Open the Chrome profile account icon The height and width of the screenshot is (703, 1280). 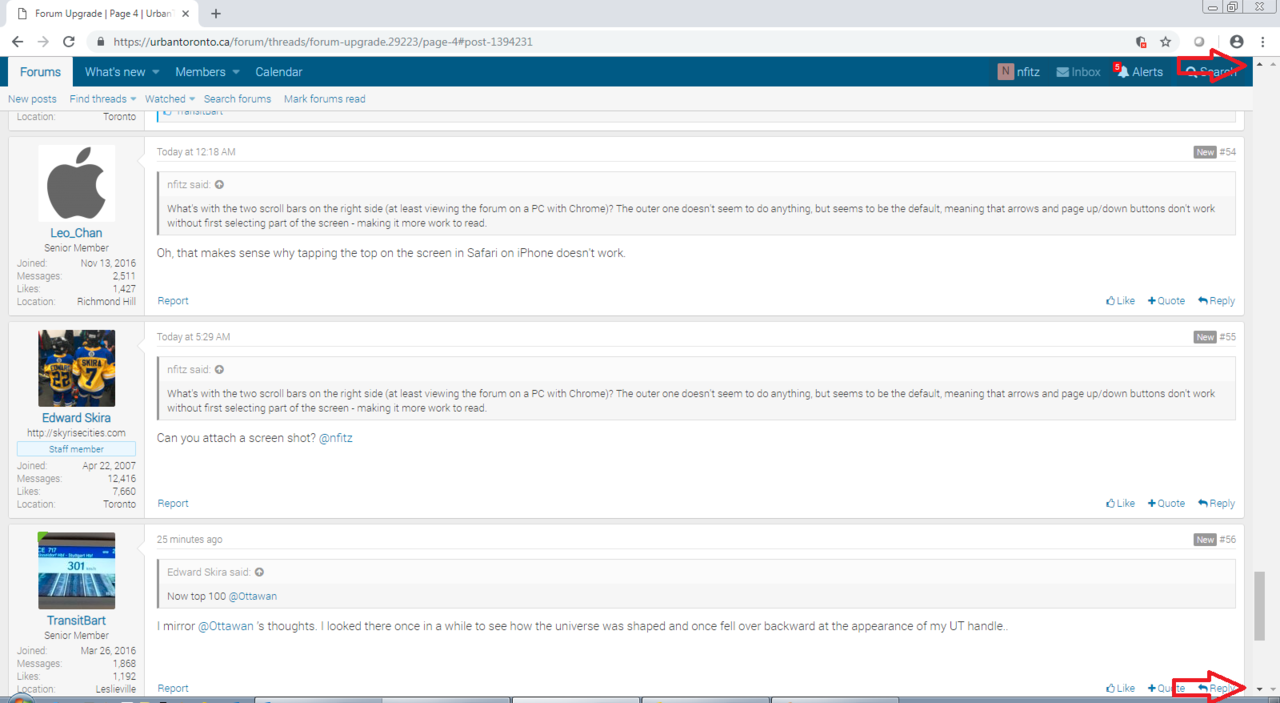tap(1237, 42)
